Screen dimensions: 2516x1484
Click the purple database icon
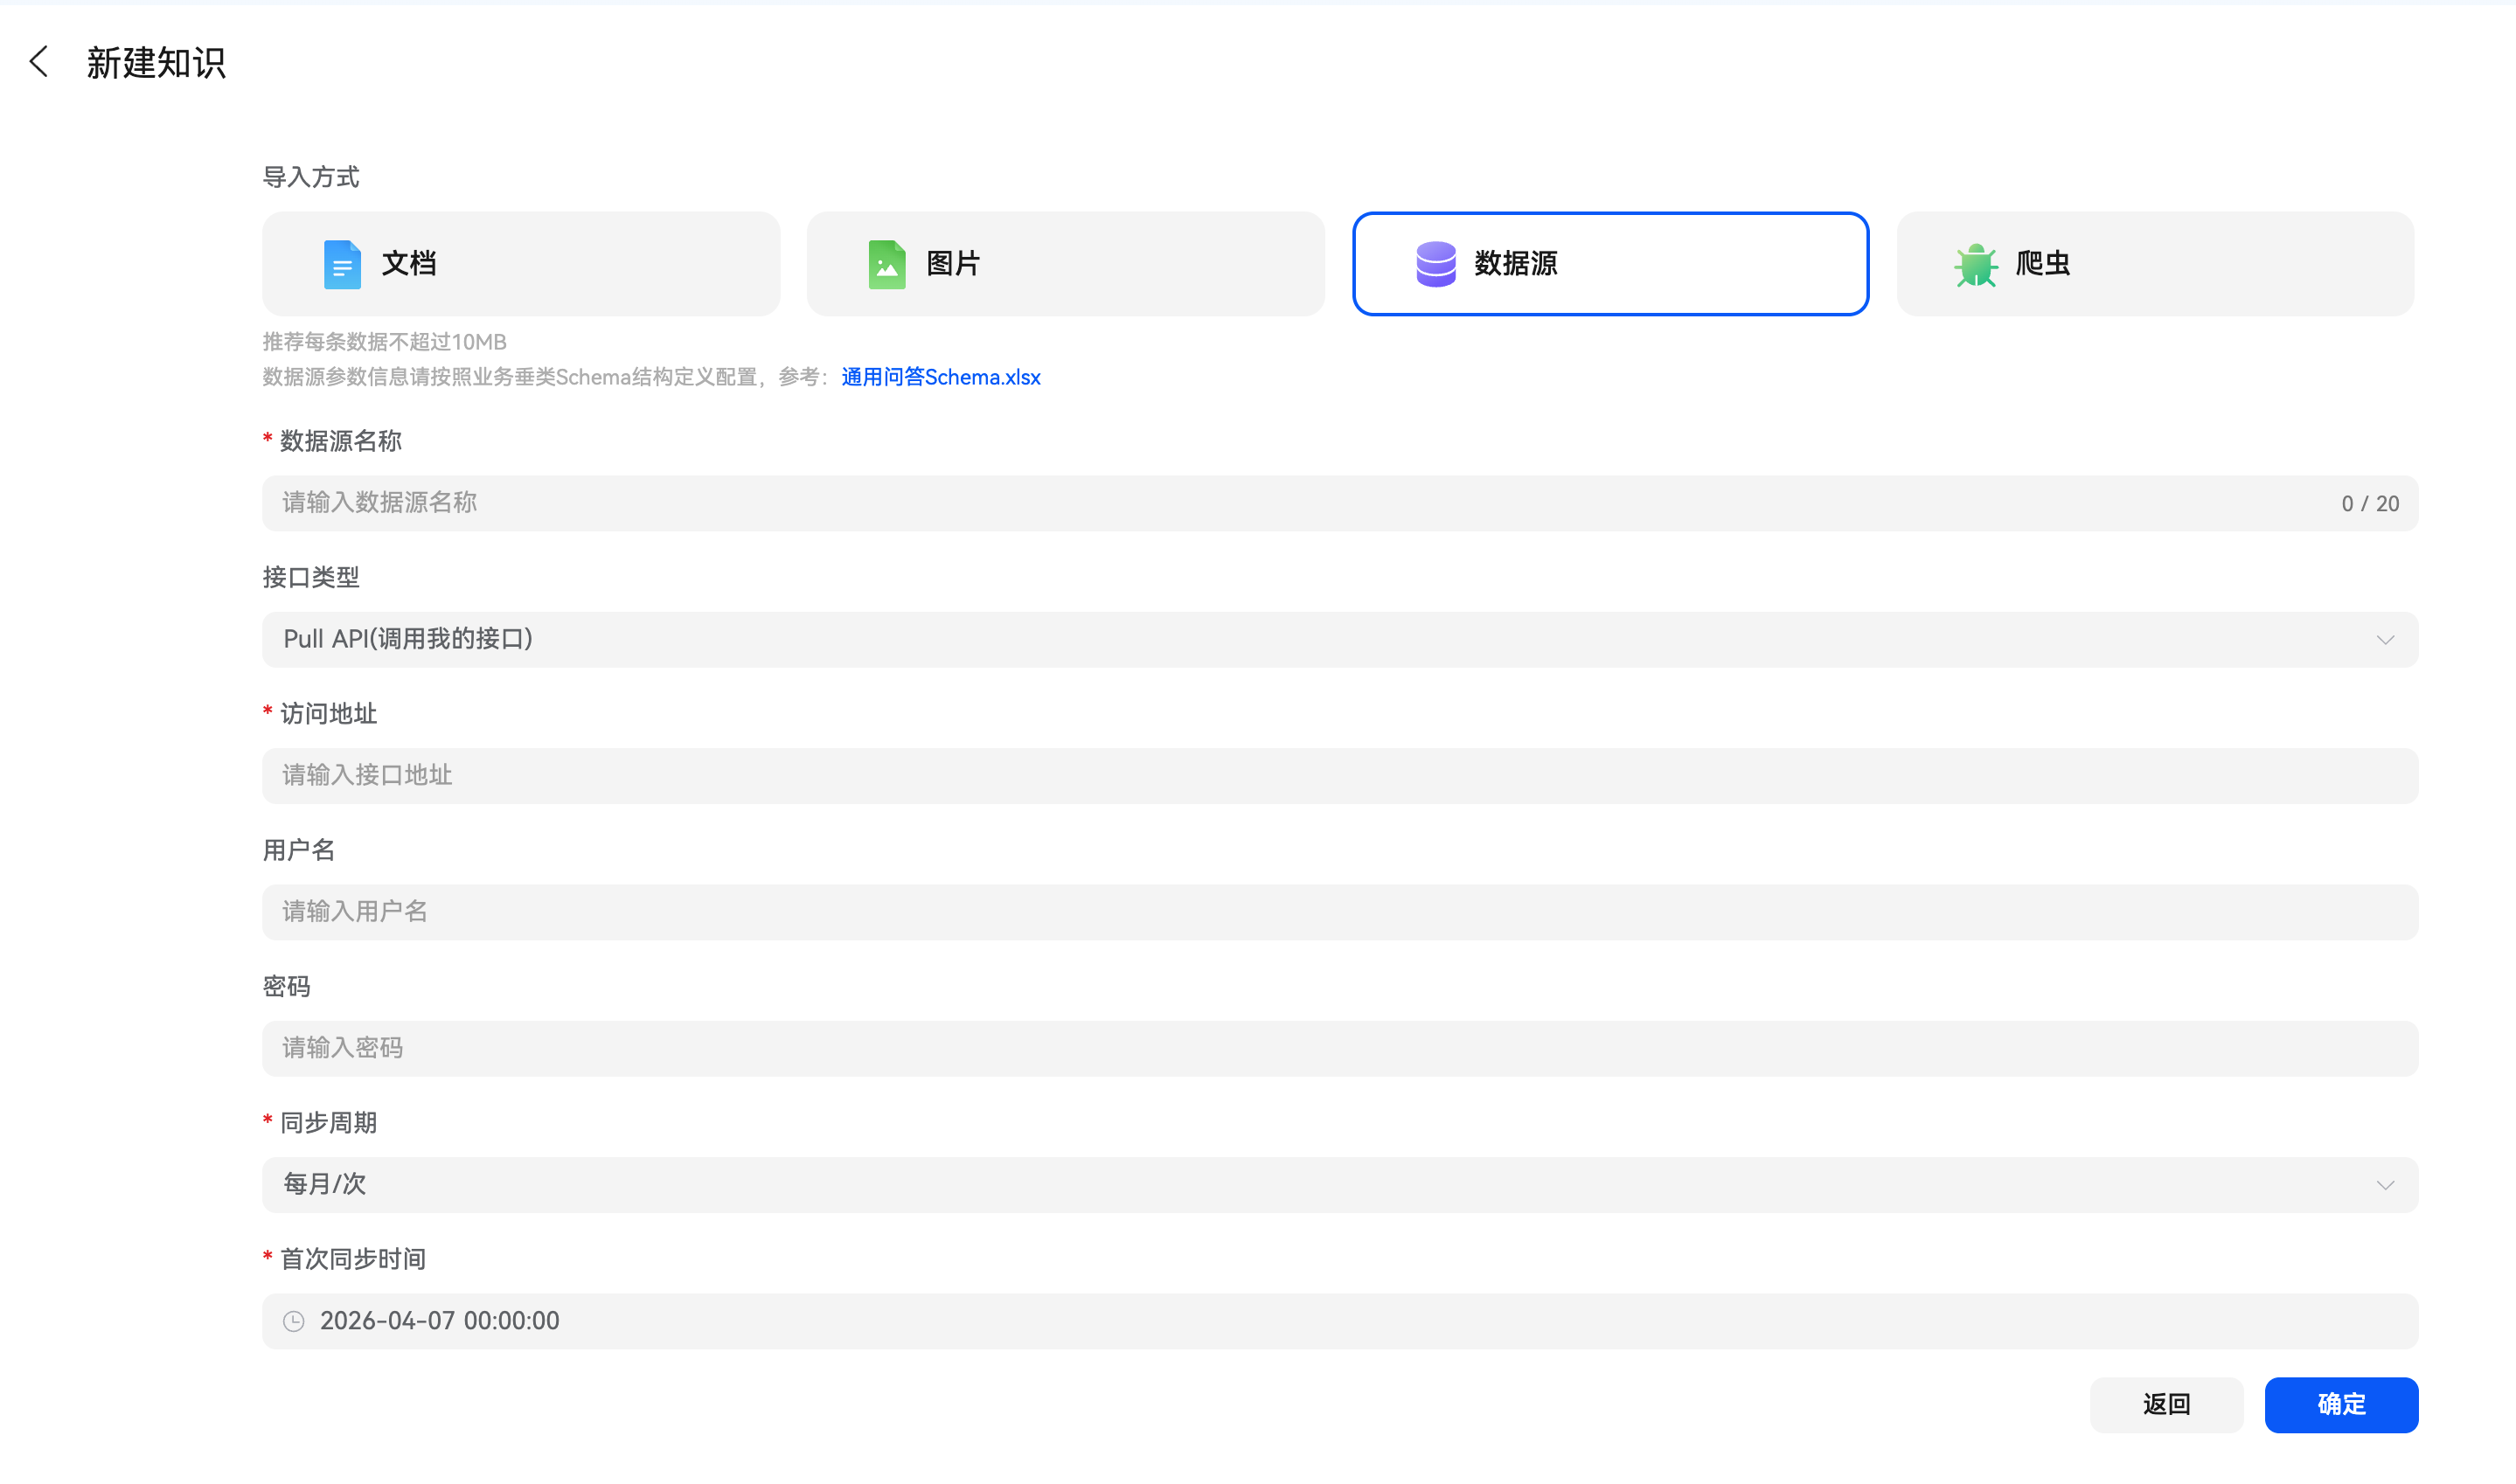(1435, 264)
